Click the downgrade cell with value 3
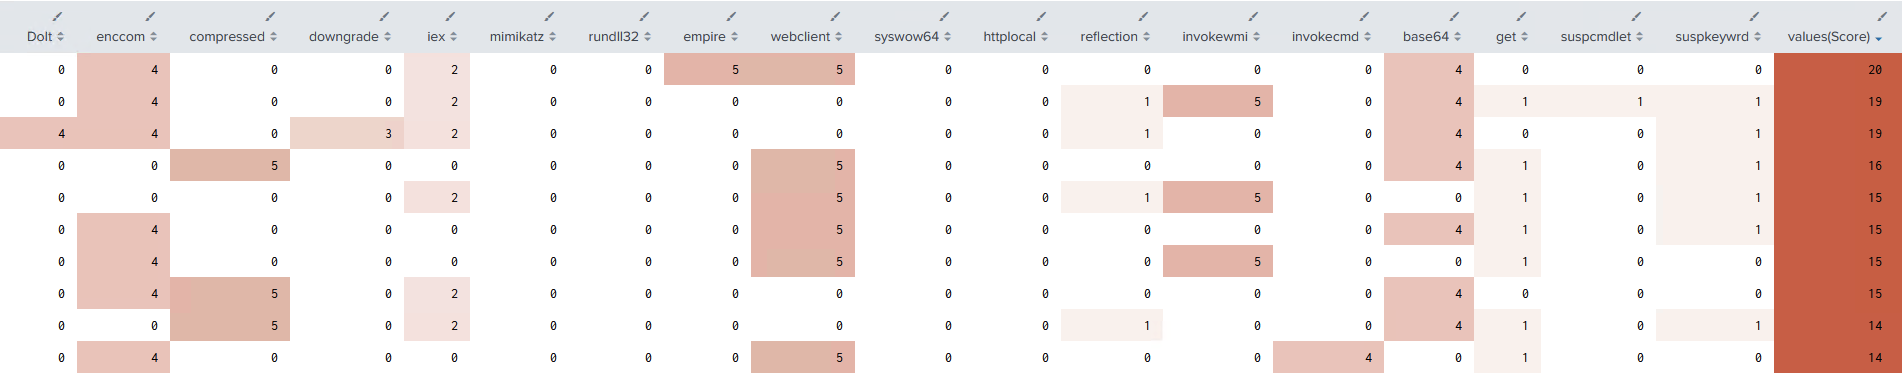Screen dimensions: 1902x373 pos(347,133)
